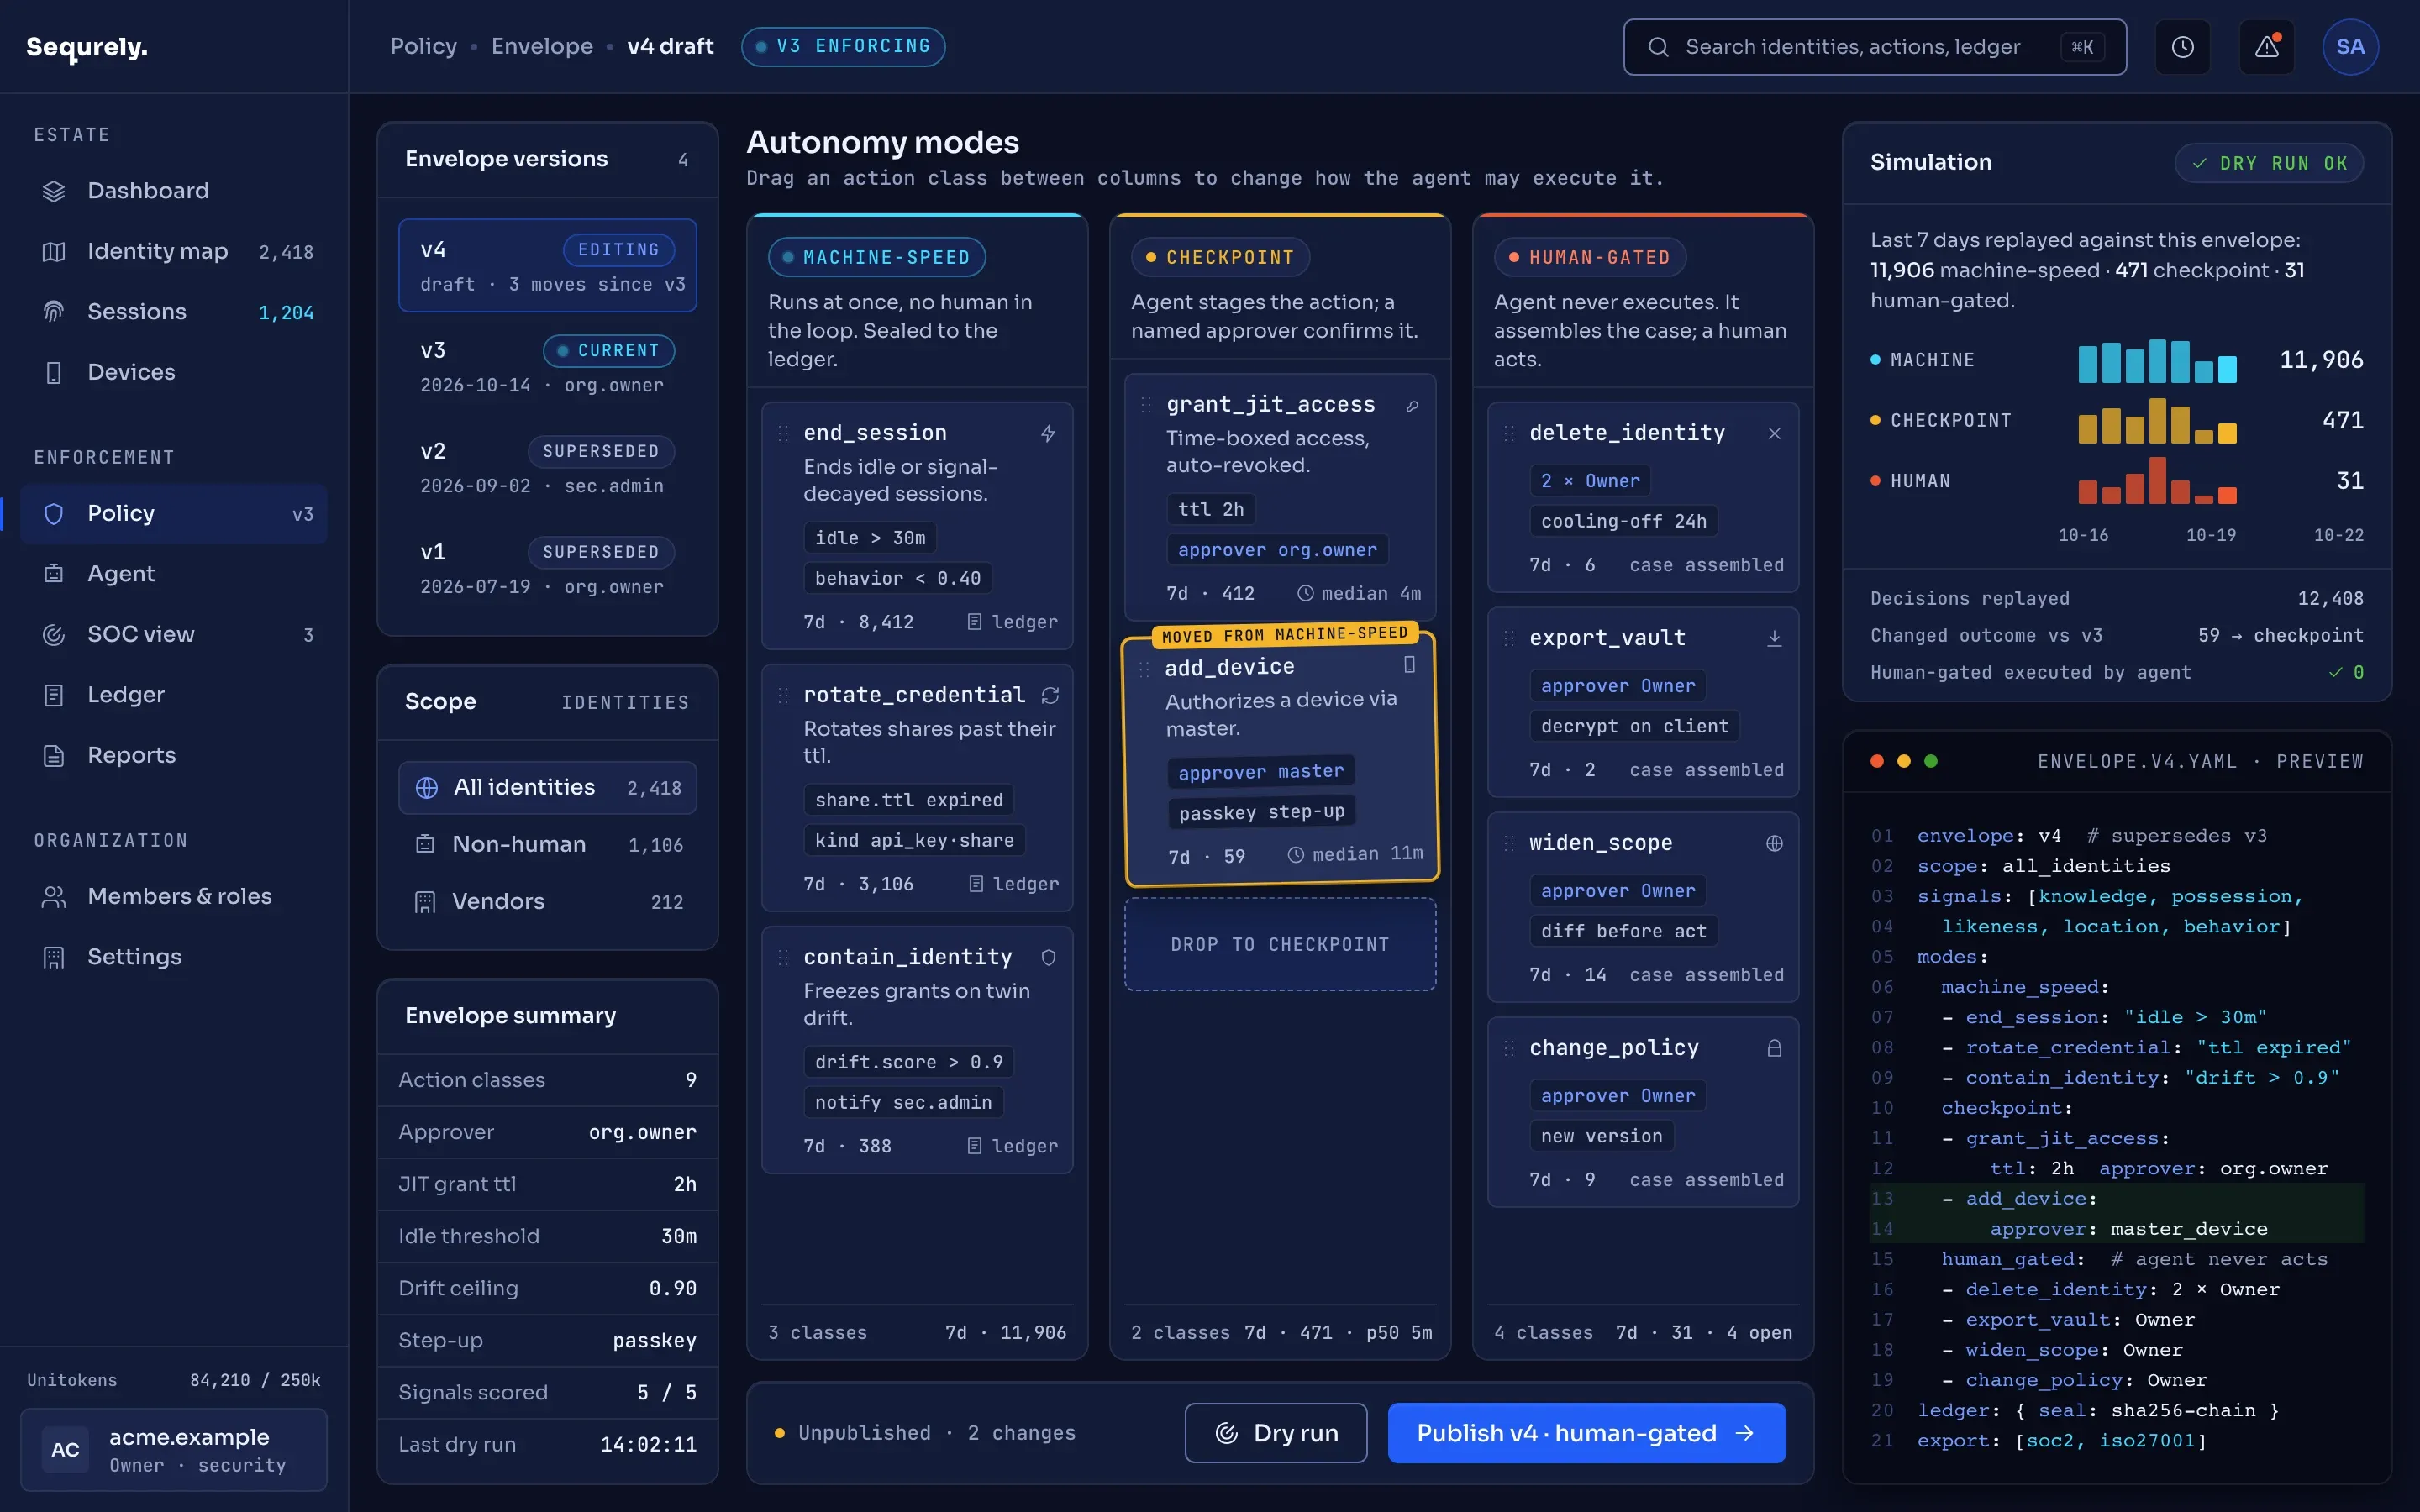Select Vendors scope
The width and height of the screenshot is (2420, 1512).
coord(547,902)
